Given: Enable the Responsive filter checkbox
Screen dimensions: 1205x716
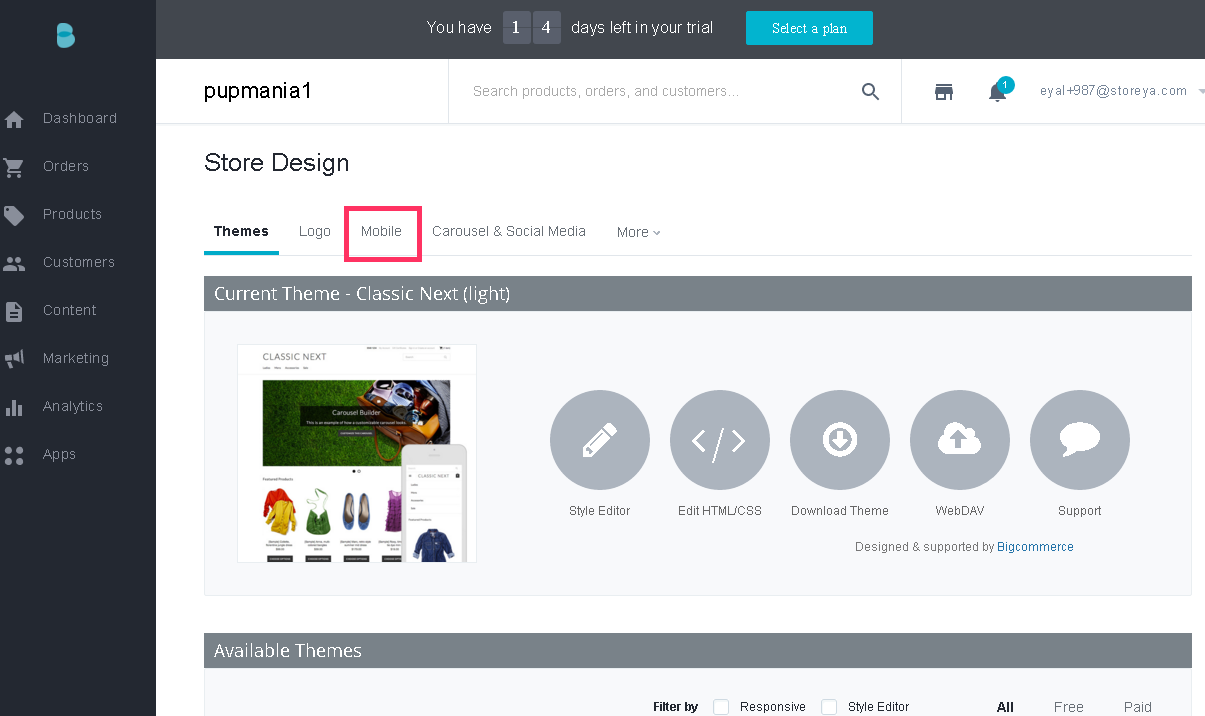Looking at the screenshot, I should pyautogui.click(x=721, y=707).
